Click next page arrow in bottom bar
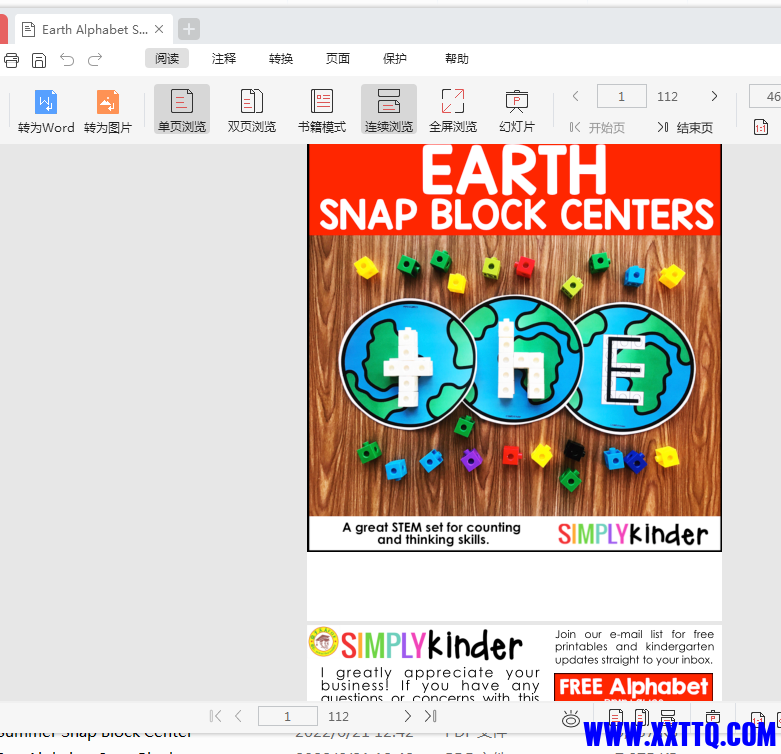The image size is (781, 754). [407, 716]
